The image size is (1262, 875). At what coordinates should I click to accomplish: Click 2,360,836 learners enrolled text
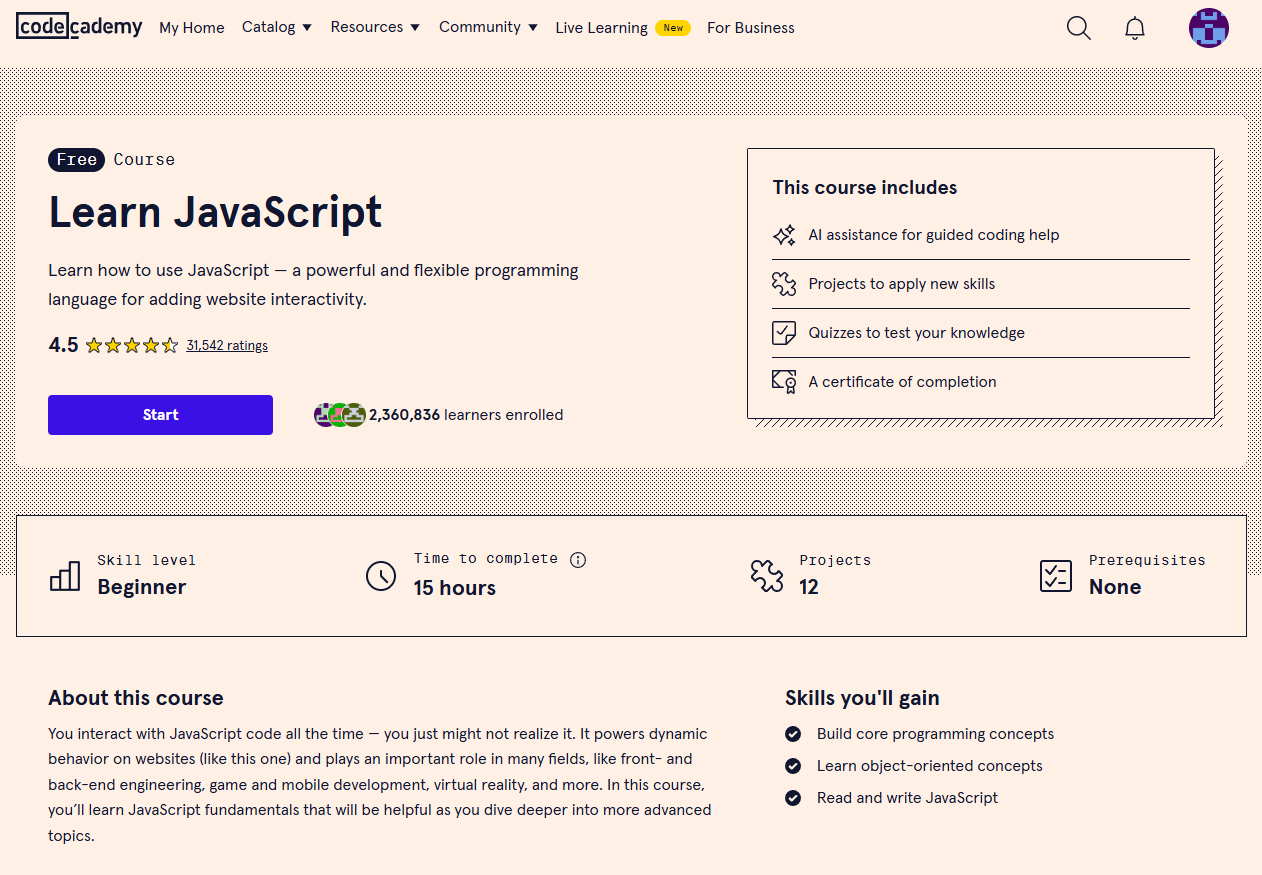point(466,415)
